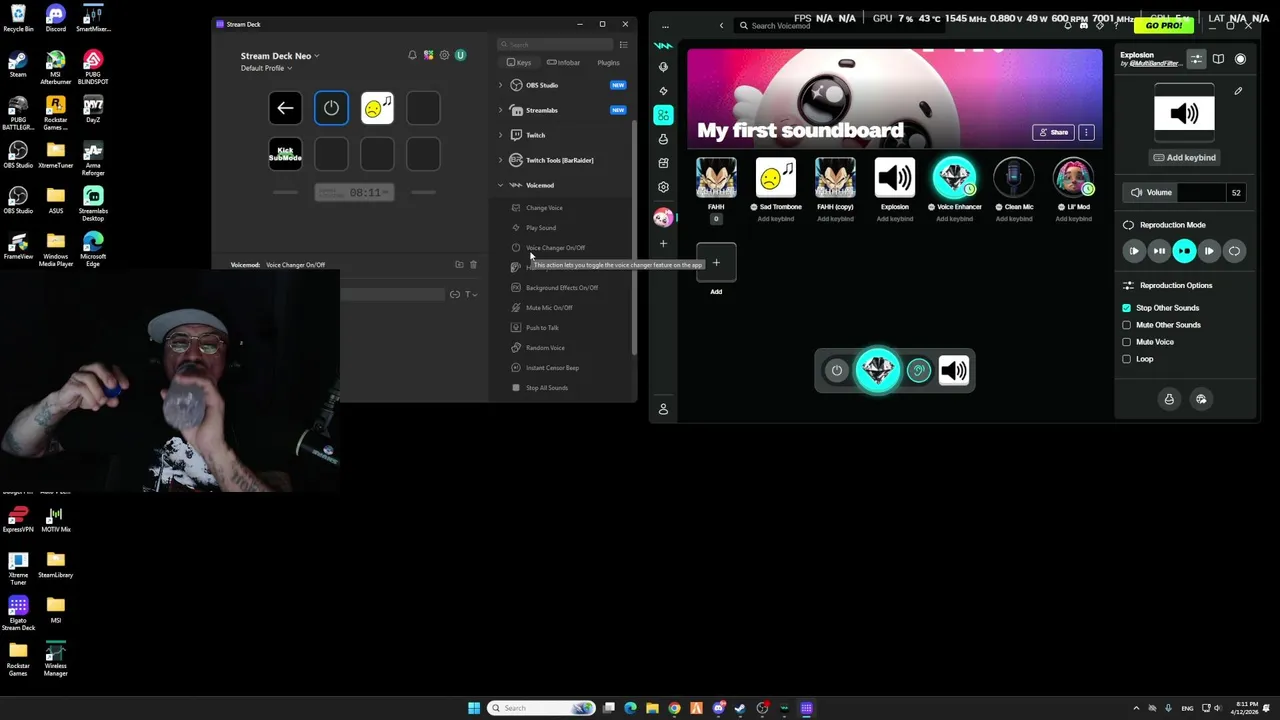Screen dimensions: 1280x720
Task: Open Stream Deck notifications bell
Action: (x=412, y=55)
